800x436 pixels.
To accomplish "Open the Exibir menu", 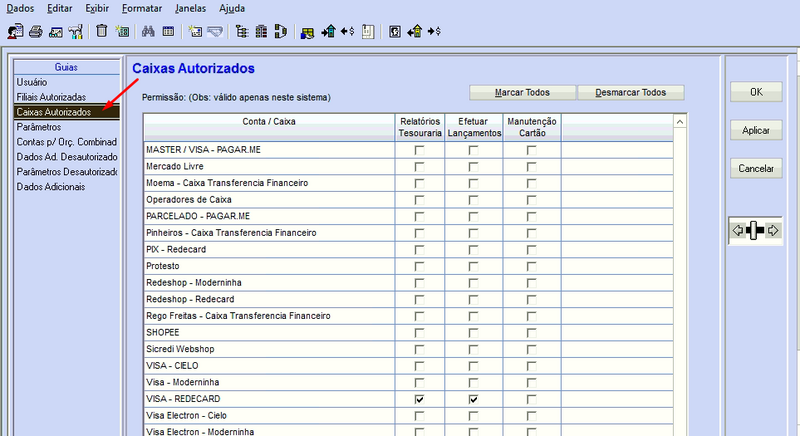I will pyautogui.click(x=97, y=8).
